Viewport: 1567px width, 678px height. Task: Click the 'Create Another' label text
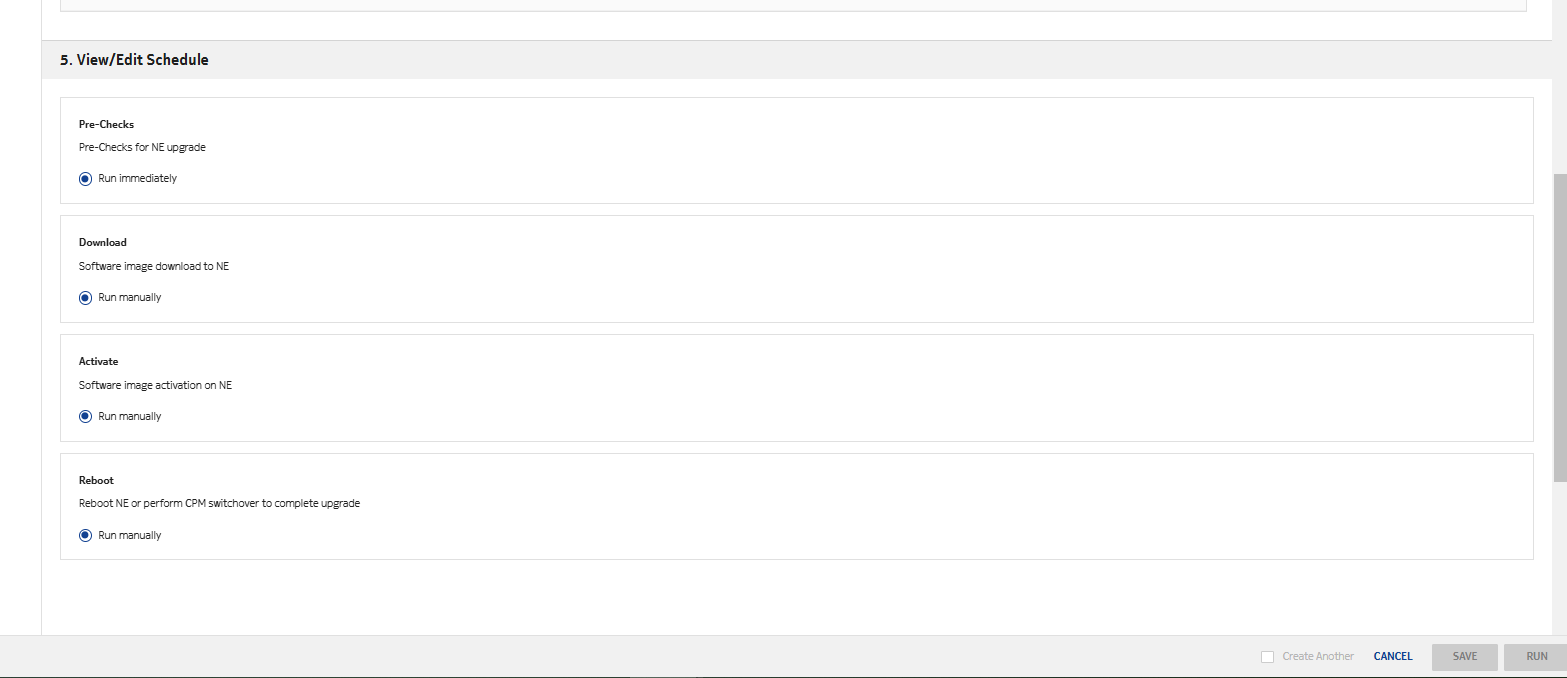pyautogui.click(x=1318, y=657)
